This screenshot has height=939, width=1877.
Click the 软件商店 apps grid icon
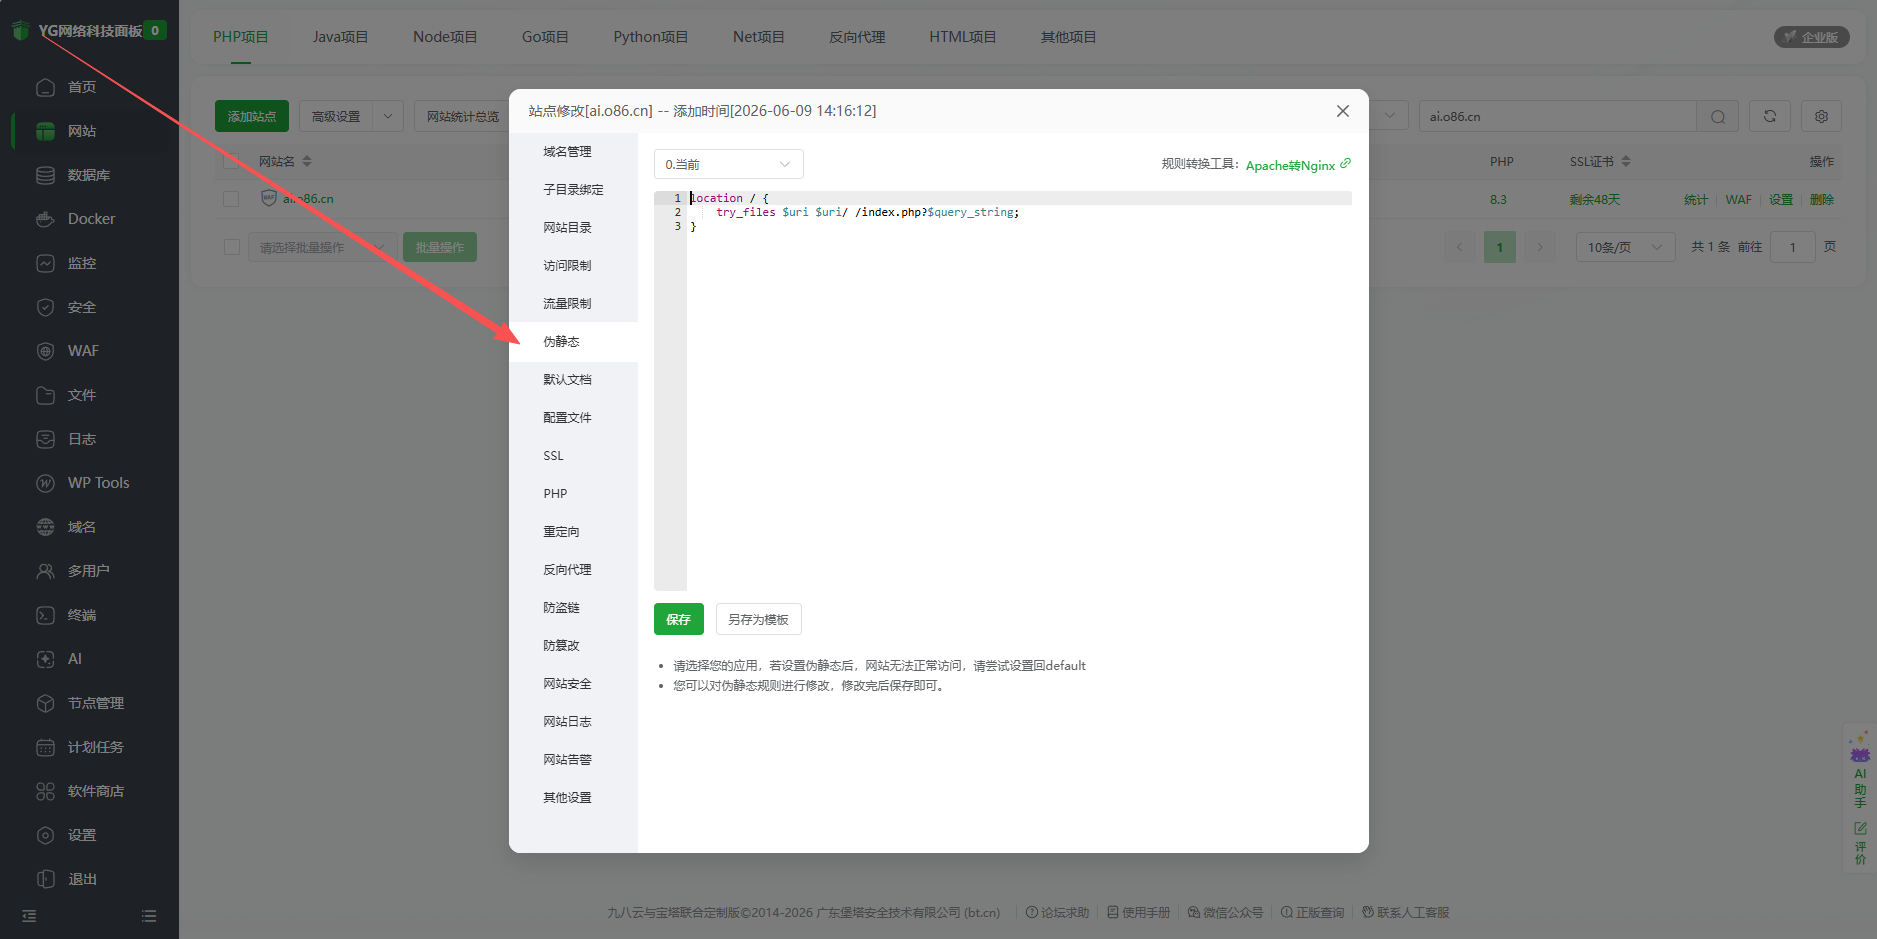tap(45, 791)
